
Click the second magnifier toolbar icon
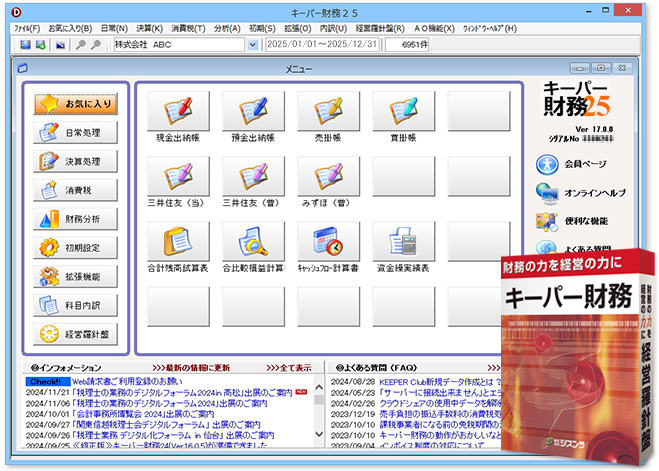(96, 45)
